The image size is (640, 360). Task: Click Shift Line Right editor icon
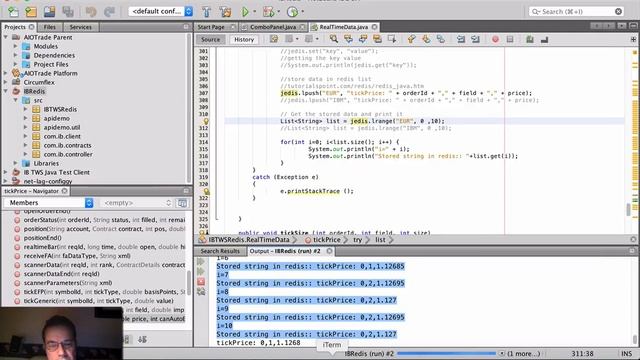[x=475, y=39]
